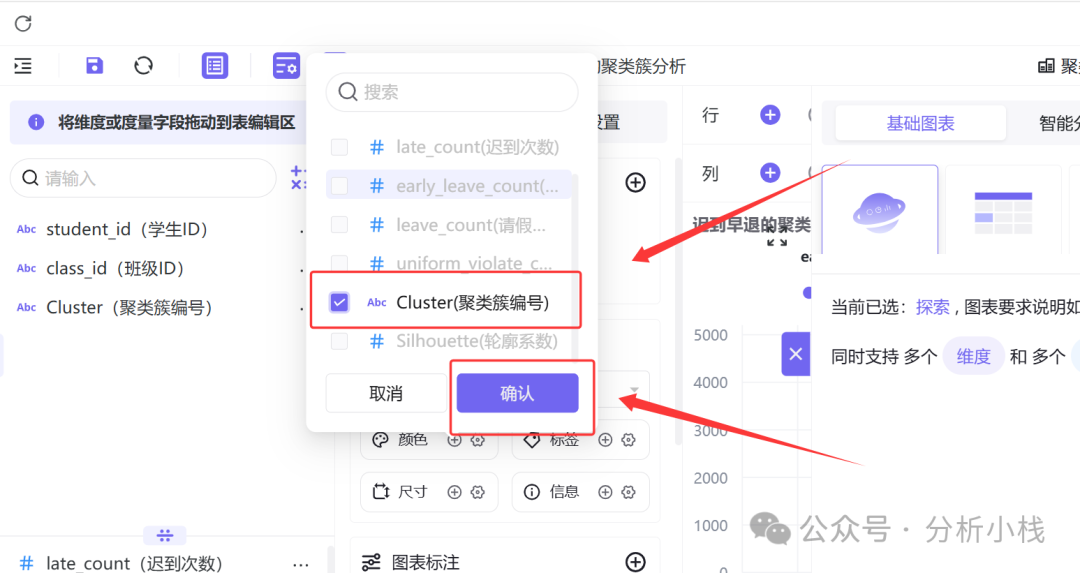
Task: Select class_id（班级ID）field
Action: coord(115,269)
